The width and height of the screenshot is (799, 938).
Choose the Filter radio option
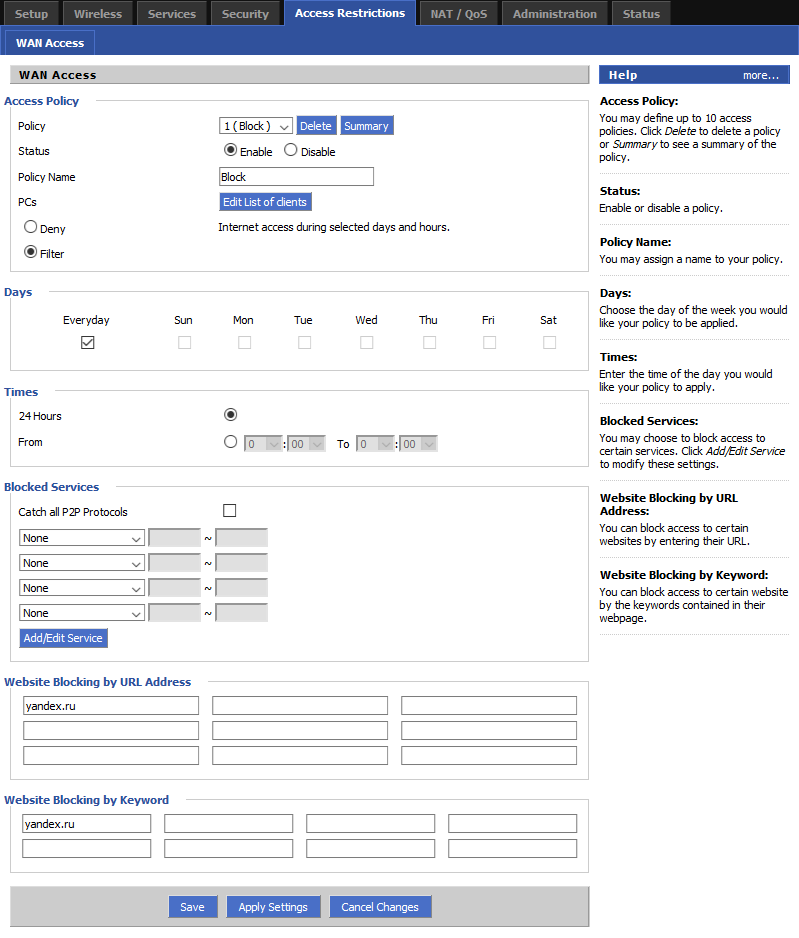[x=31, y=252]
